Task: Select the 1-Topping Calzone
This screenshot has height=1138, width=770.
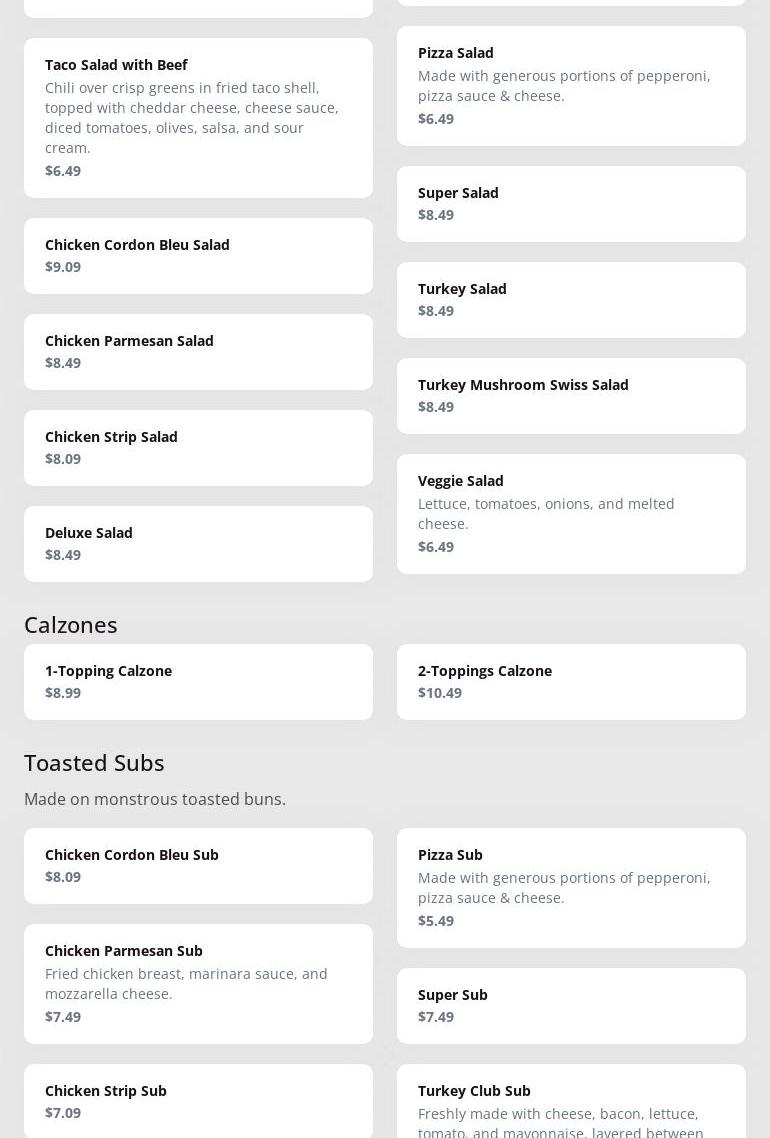Action: (198, 681)
